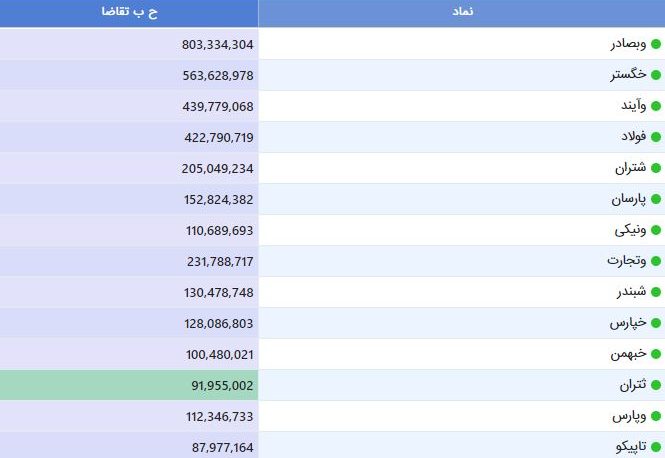Open the وپارس symbol link
This screenshot has width=665, height=458.
629,416
